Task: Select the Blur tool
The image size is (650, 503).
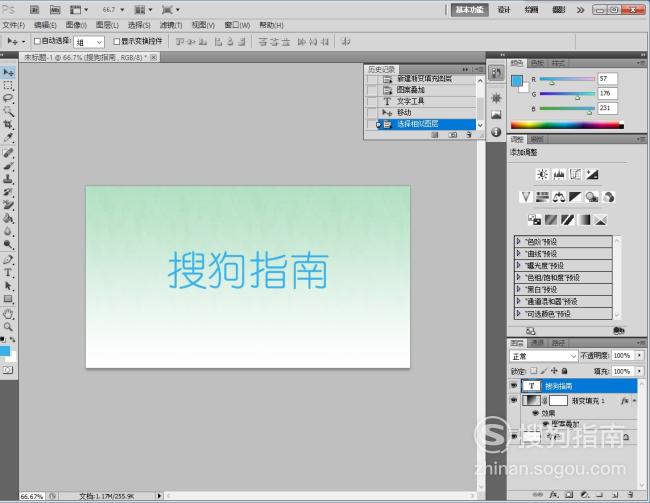Action: [8, 231]
